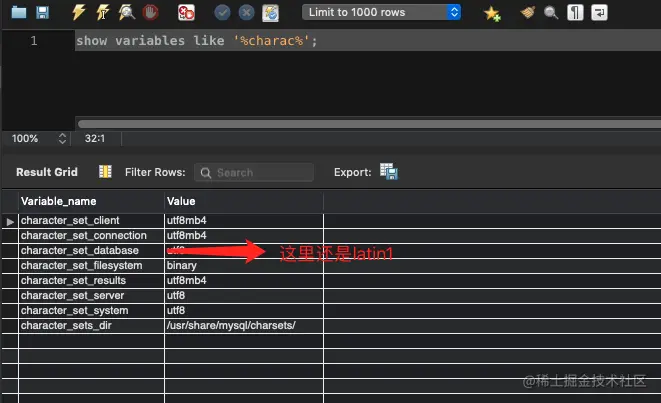This screenshot has height=403, width=661.
Task: Click utf8mb4 value for character_set_connection
Action: [x=244, y=236]
